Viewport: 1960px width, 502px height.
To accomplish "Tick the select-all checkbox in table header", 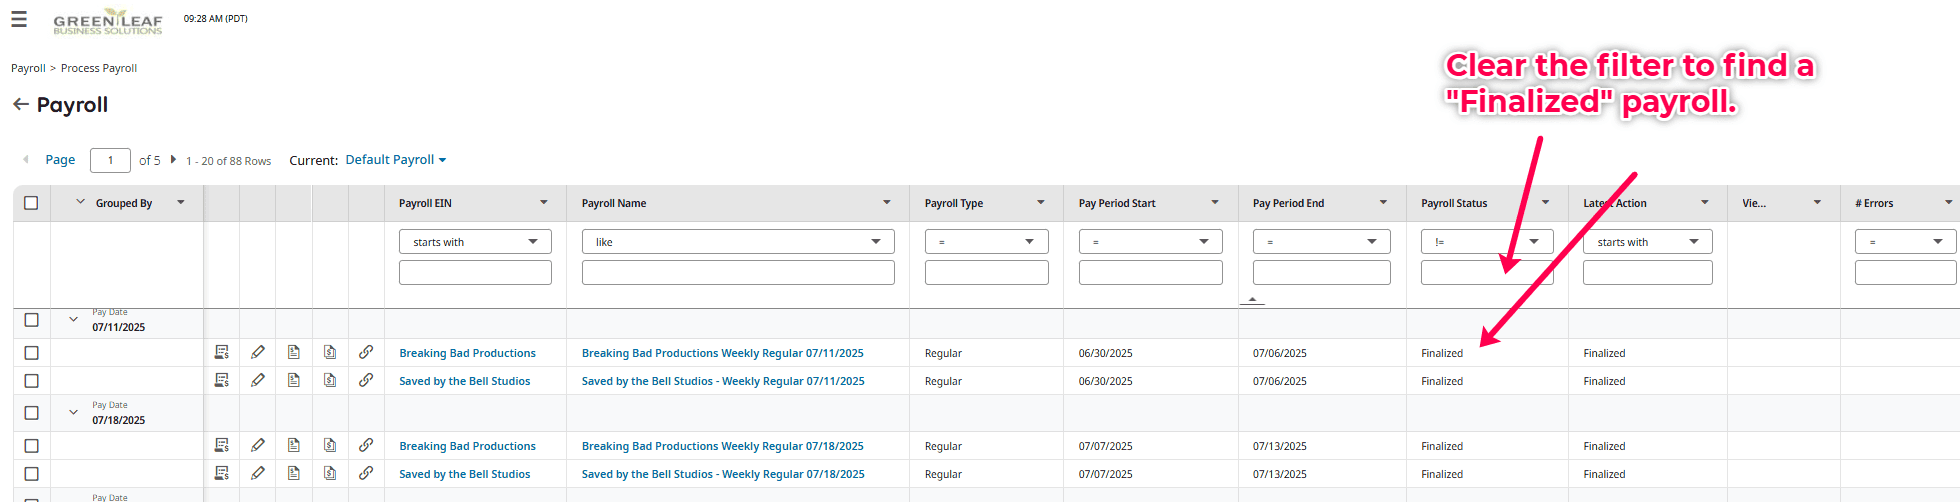I will (31, 203).
